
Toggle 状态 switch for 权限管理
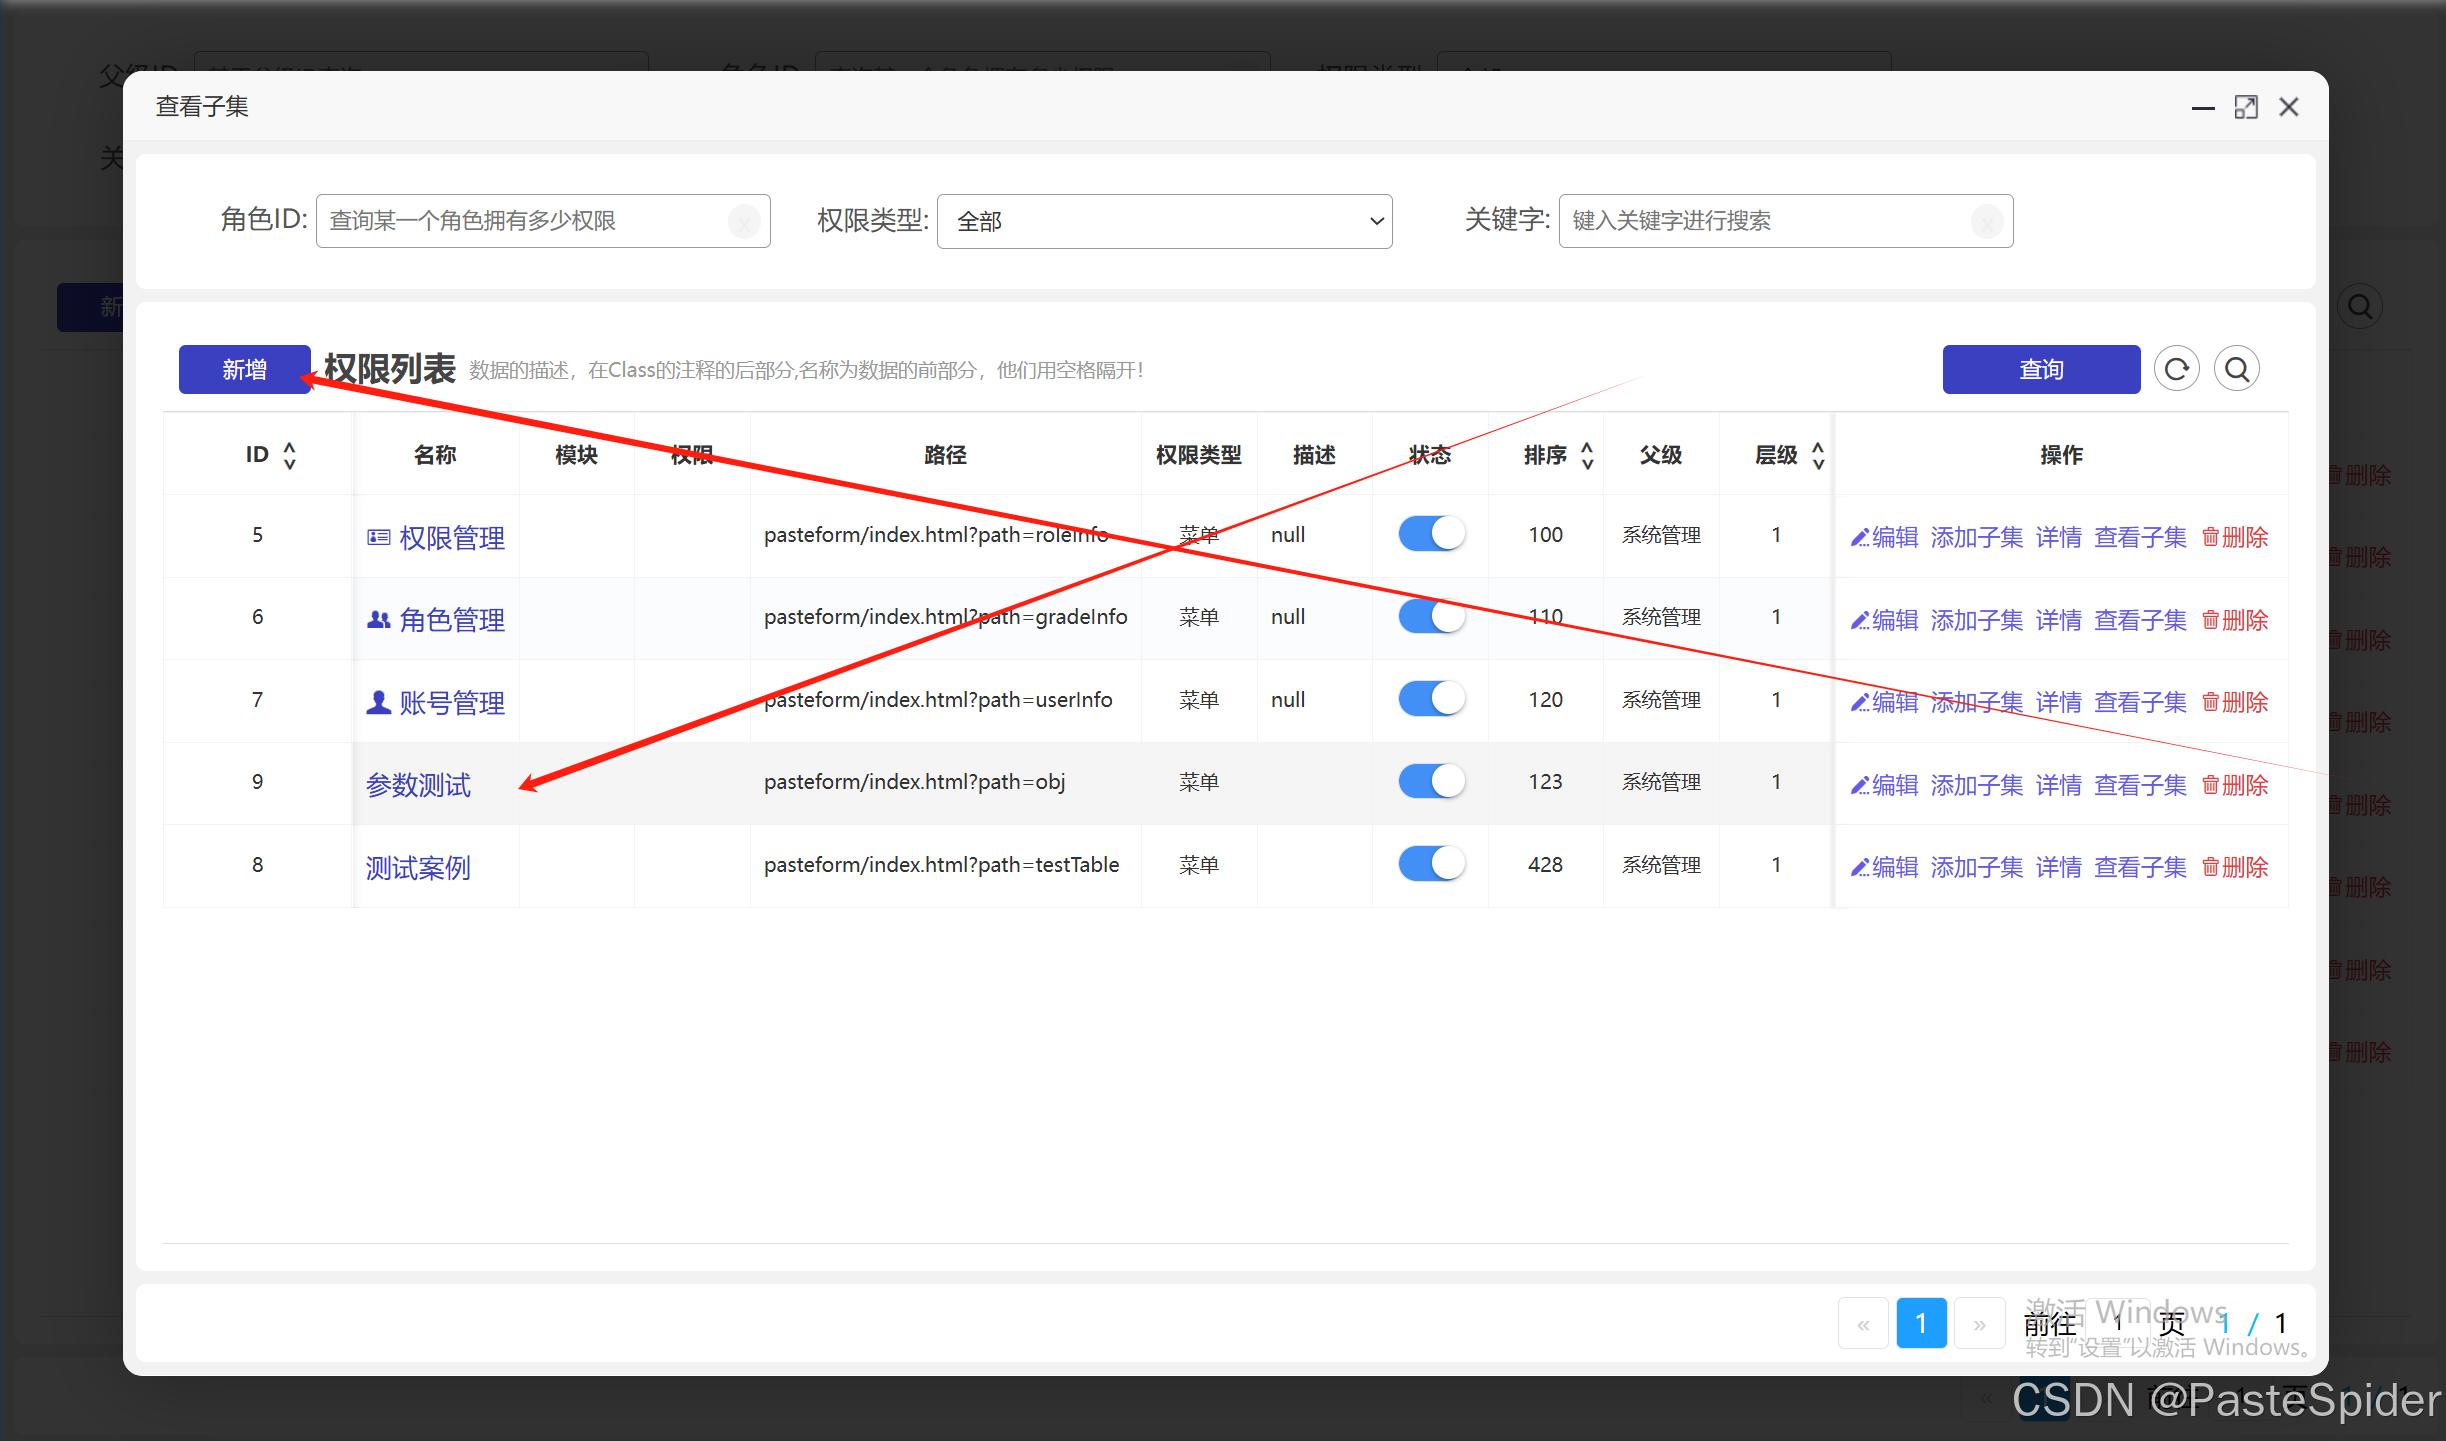coord(1431,533)
